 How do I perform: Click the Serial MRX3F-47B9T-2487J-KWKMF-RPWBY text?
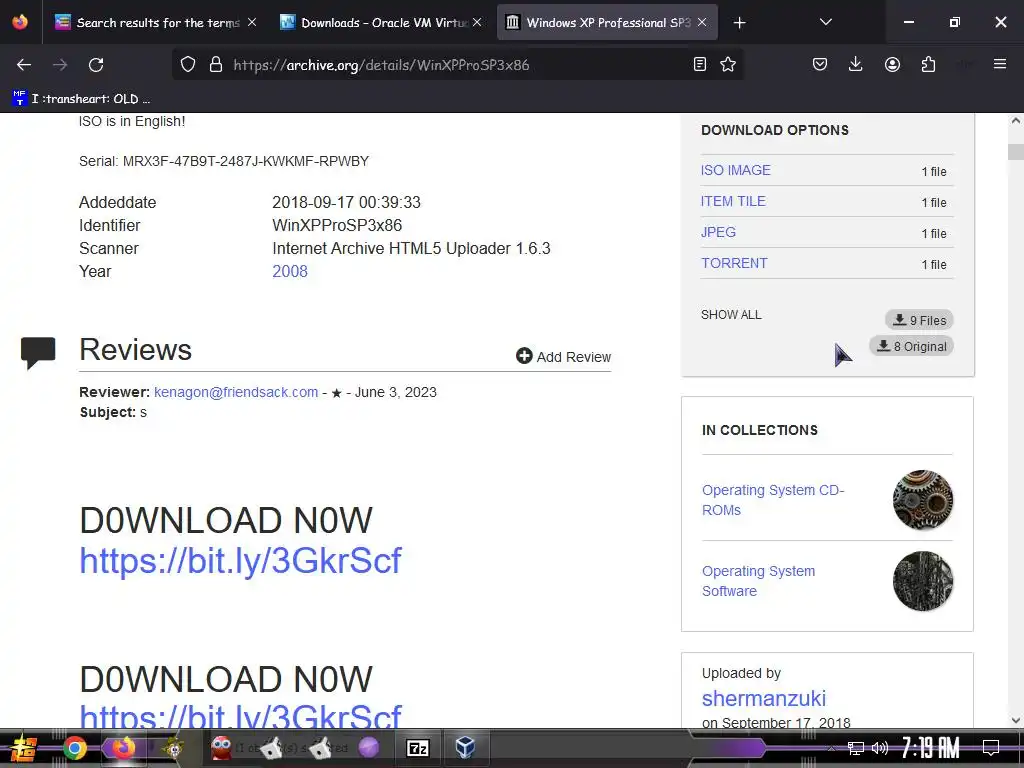[224, 161]
